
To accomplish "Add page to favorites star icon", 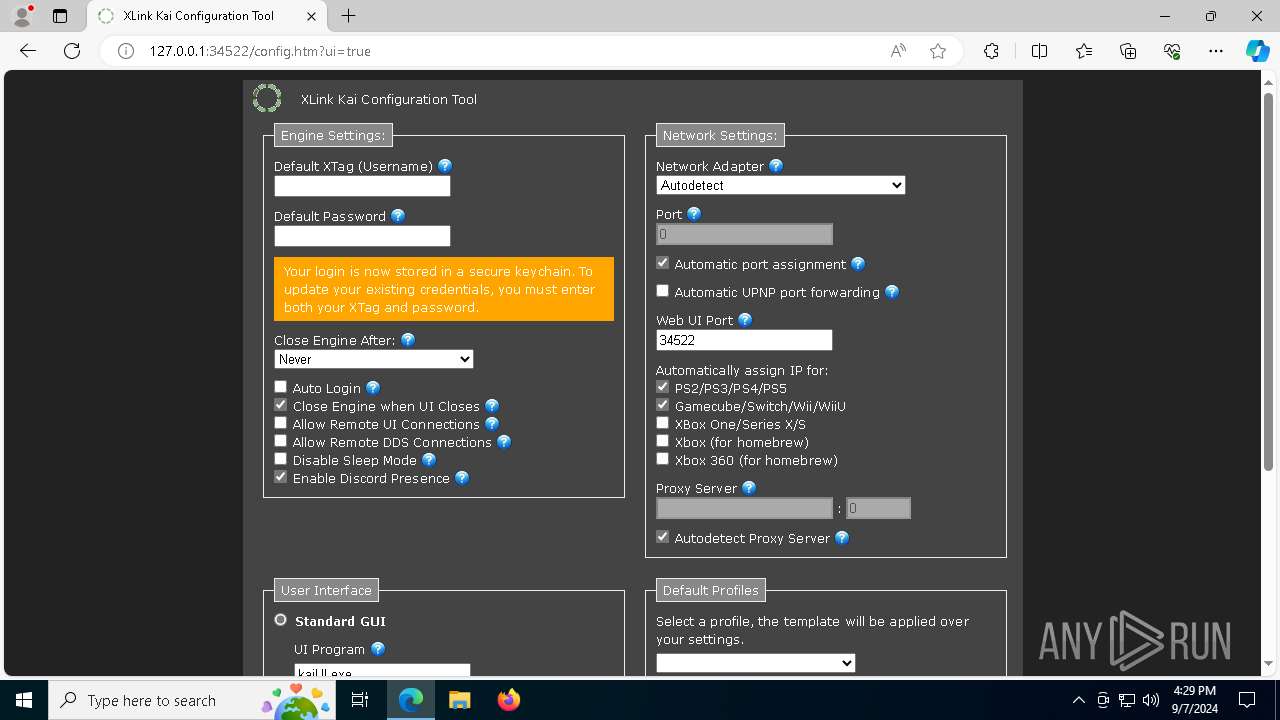I will [938, 51].
